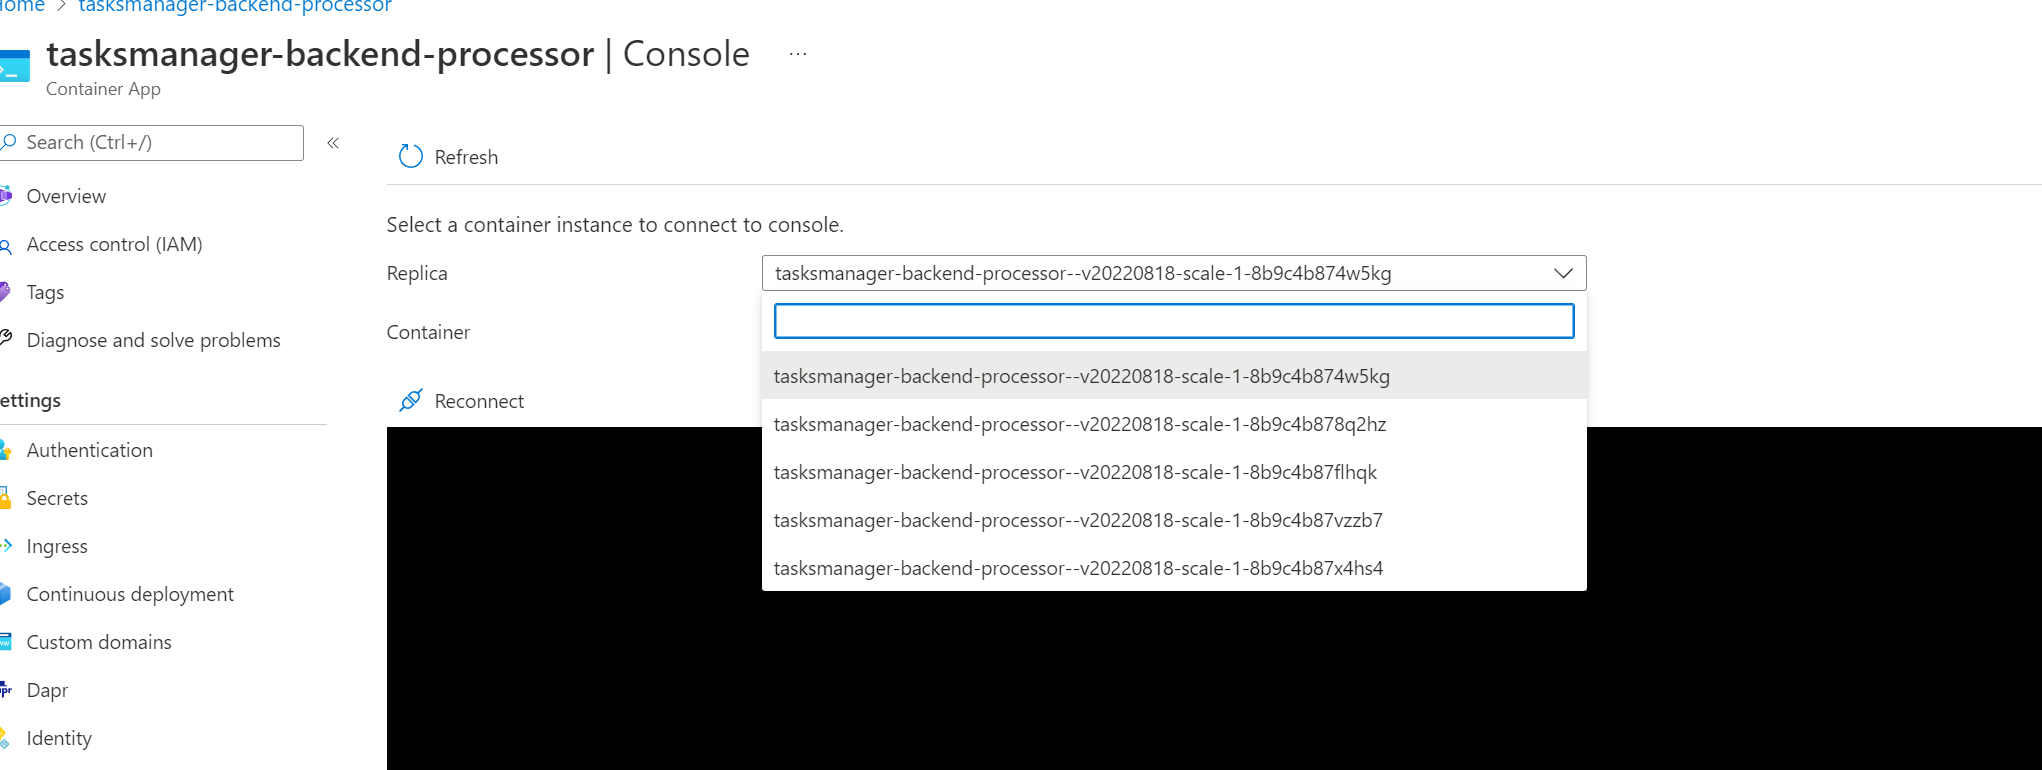
Task: Open the more options ellipsis
Action: [x=797, y=54]
